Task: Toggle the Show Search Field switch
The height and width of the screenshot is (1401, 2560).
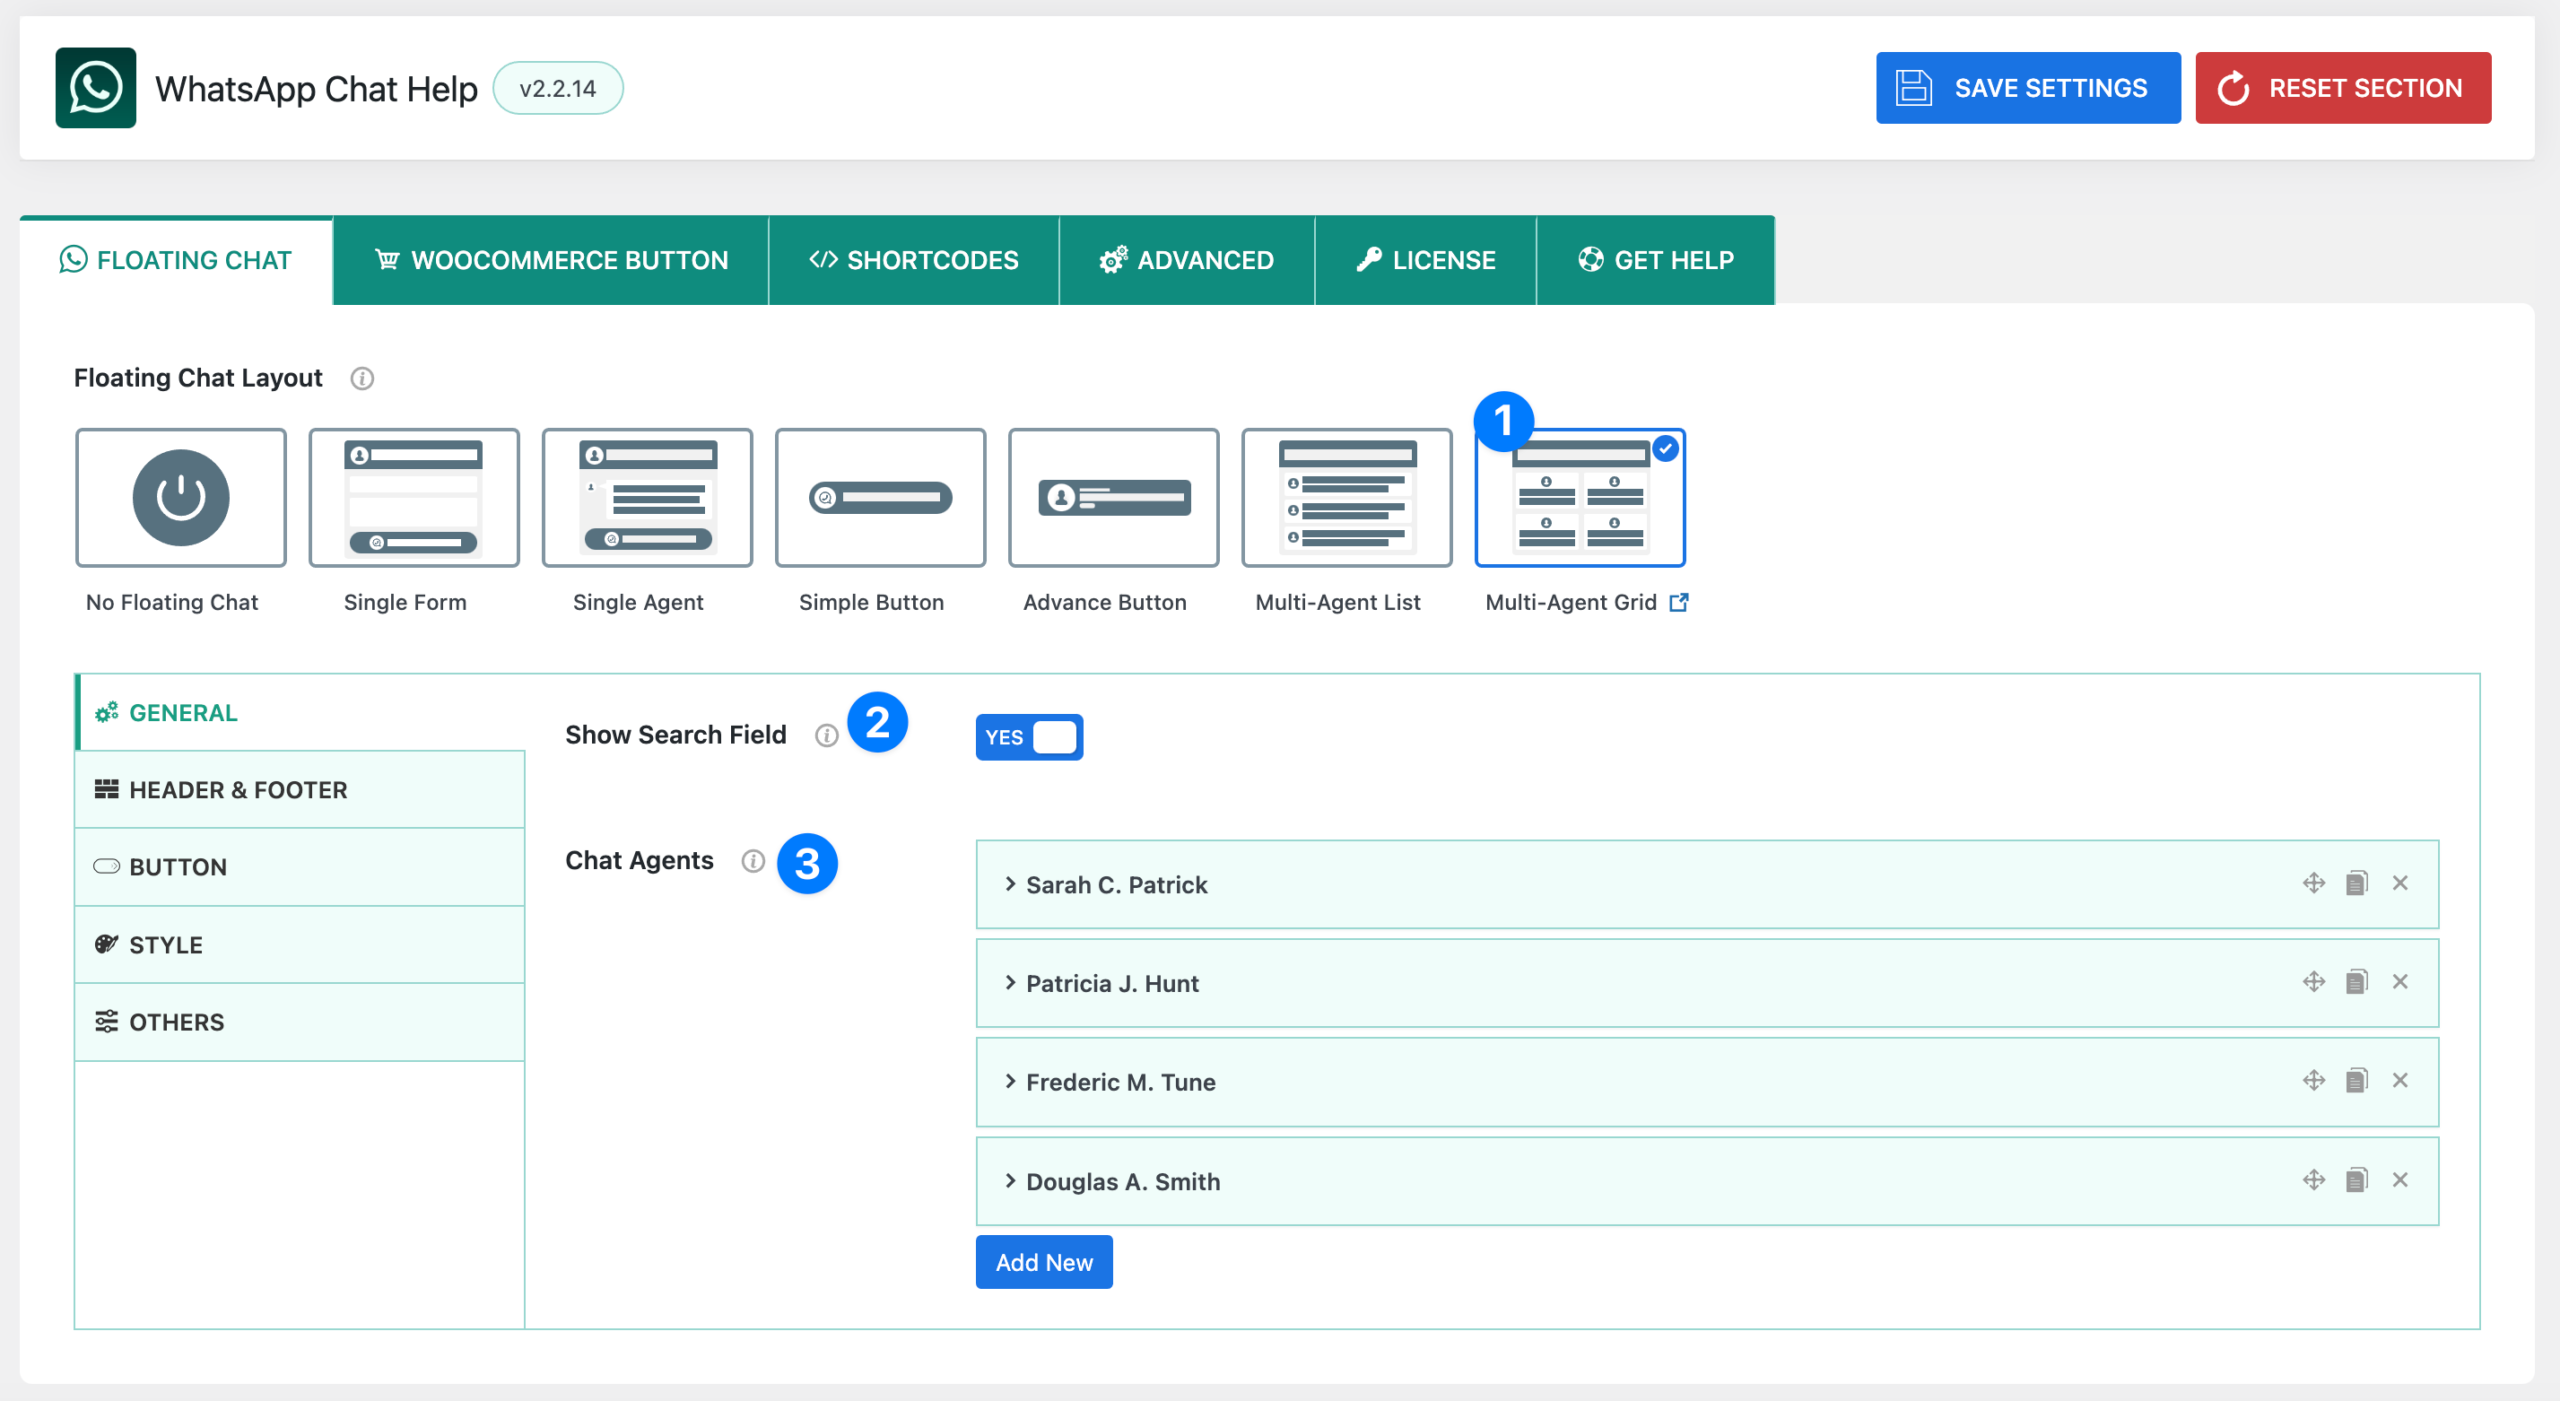Action: [1029, 737]
